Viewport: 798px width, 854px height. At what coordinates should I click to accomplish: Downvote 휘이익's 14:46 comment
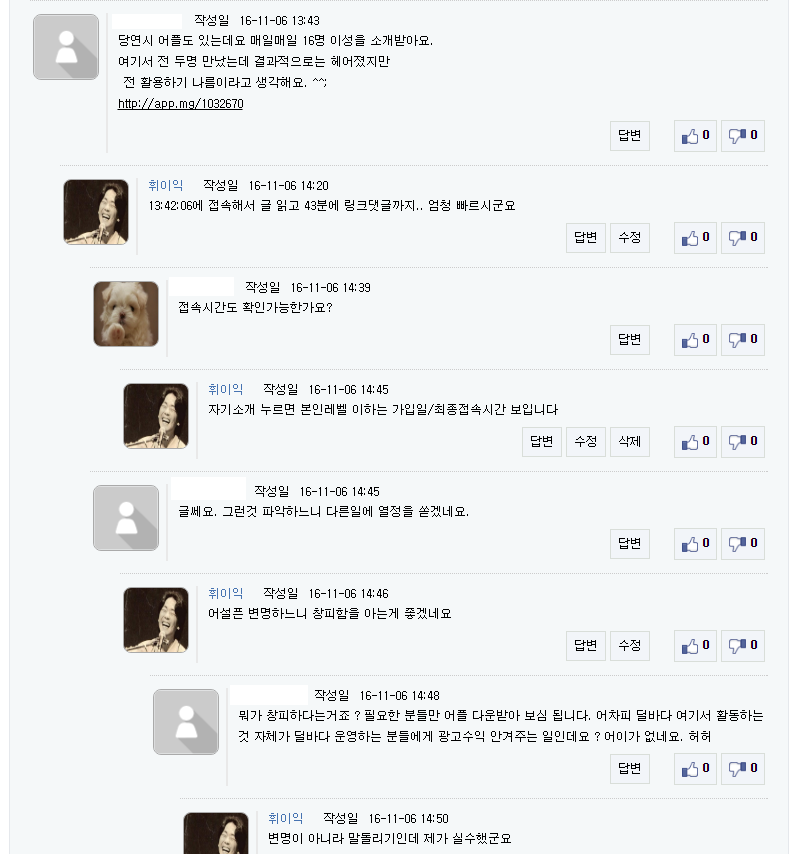pyautogui.click(x=742, y=646)
